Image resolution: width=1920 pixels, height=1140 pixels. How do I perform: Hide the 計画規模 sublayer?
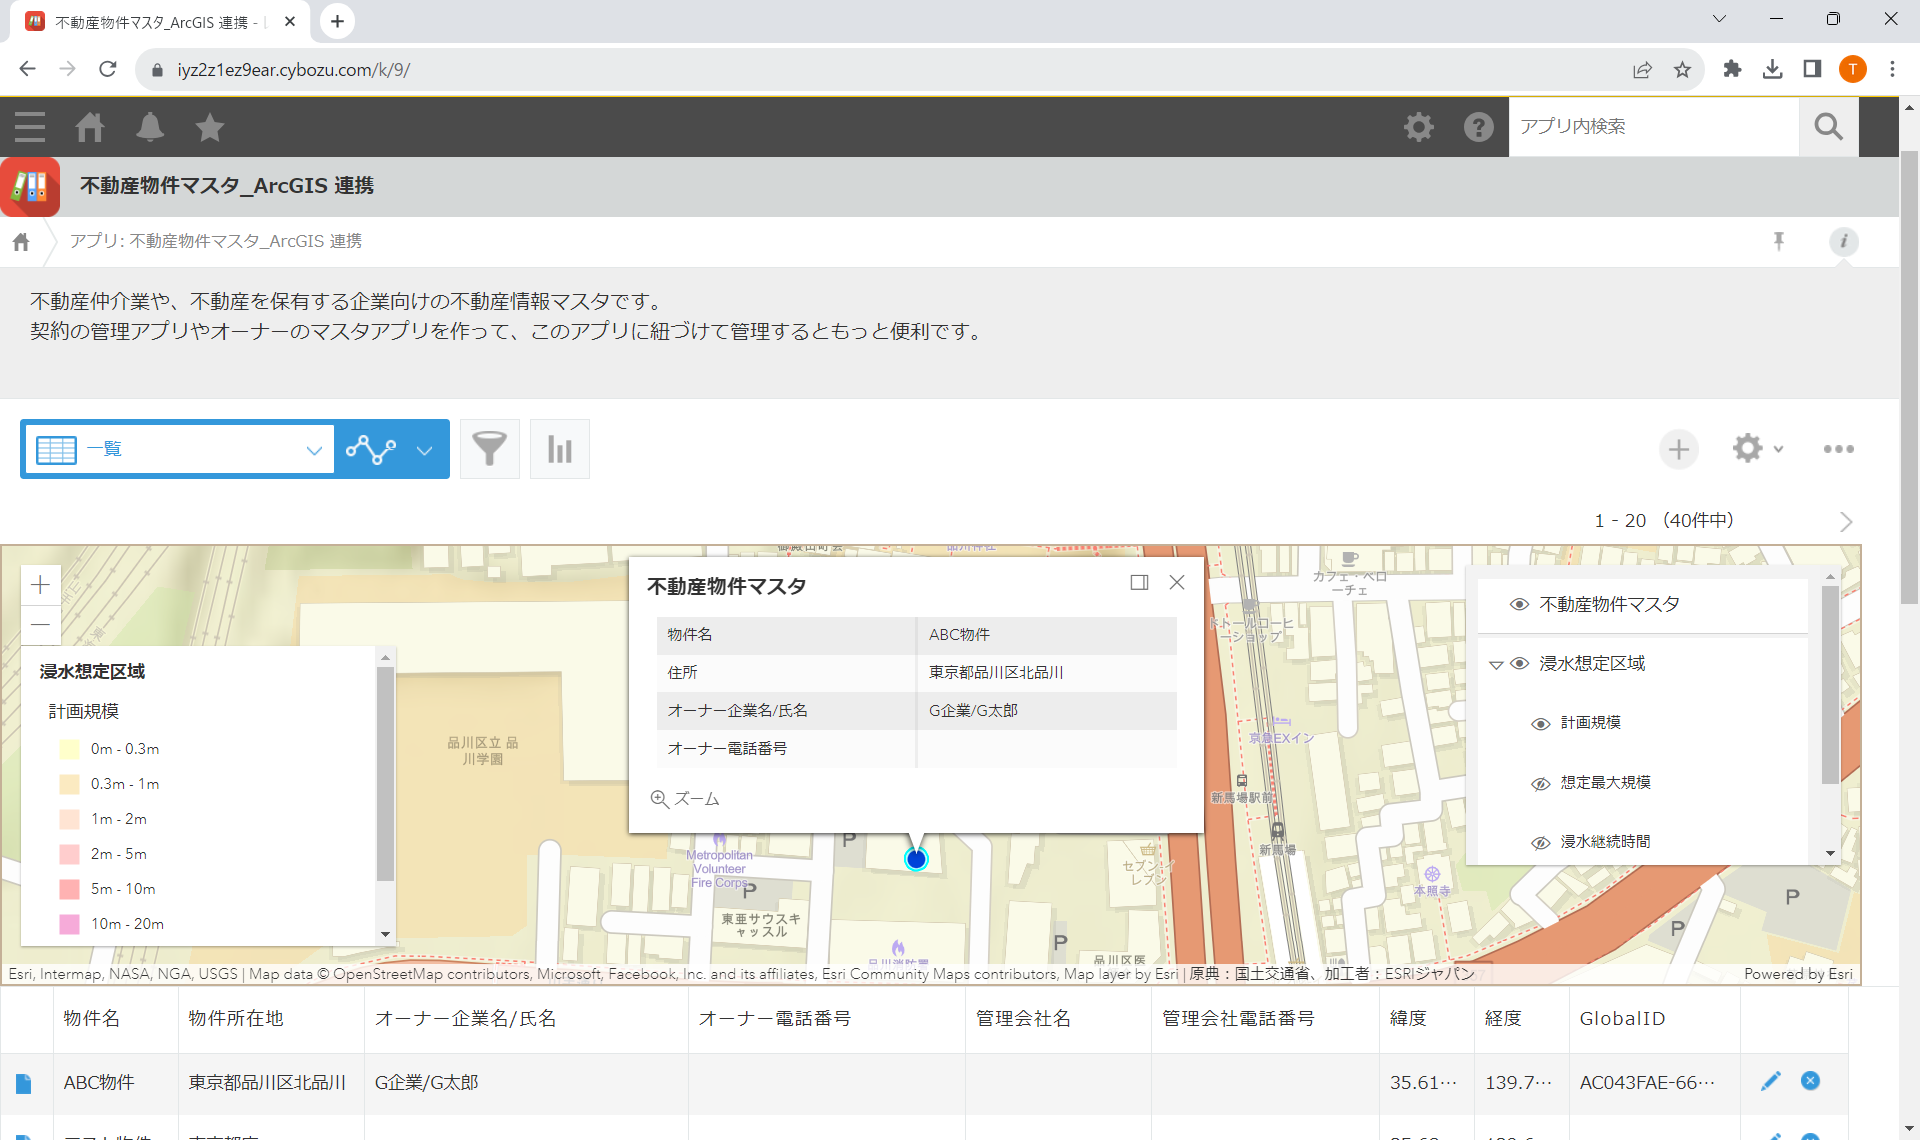click(x=1541, y=723)
